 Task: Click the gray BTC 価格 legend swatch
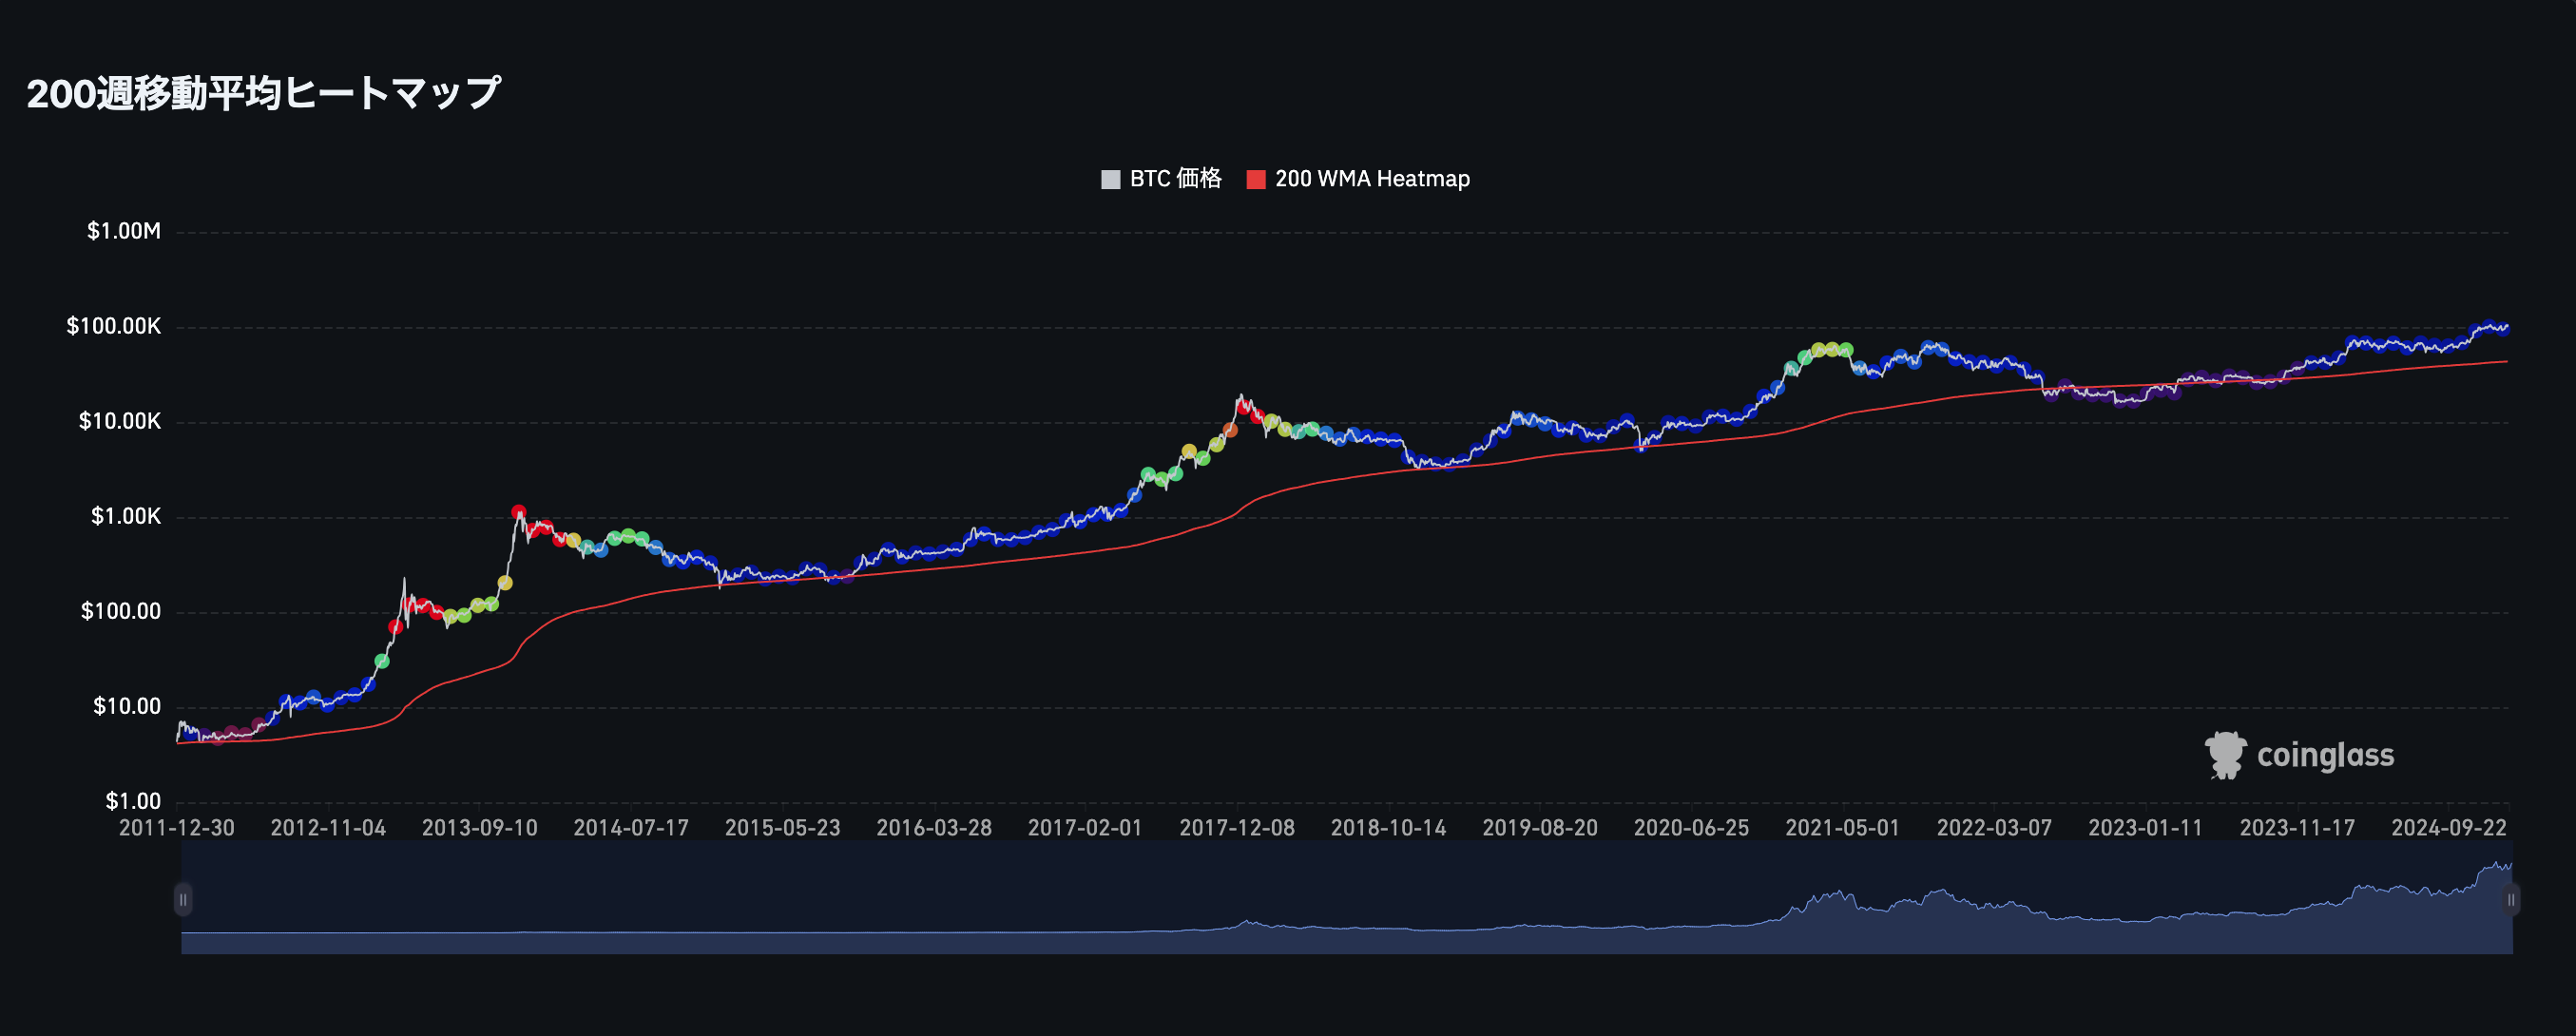(1110, 180)
